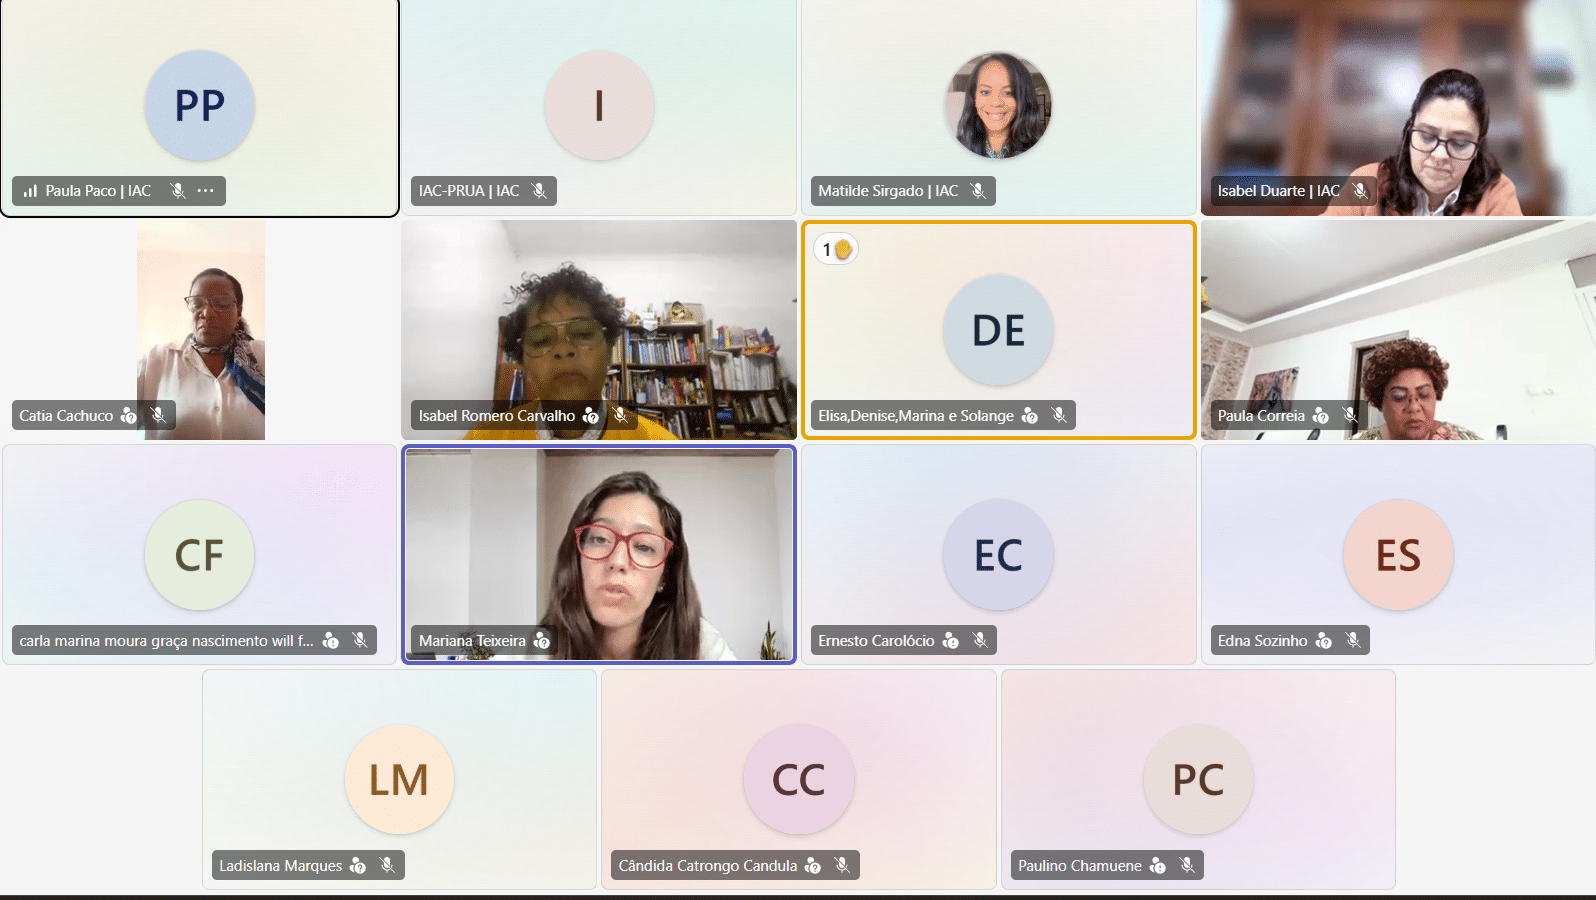Viewport: 1596px width, 900px height.
Task: Click raised hand indicator on DE tile
Action: pyautogui.click(x=836, y=249)
